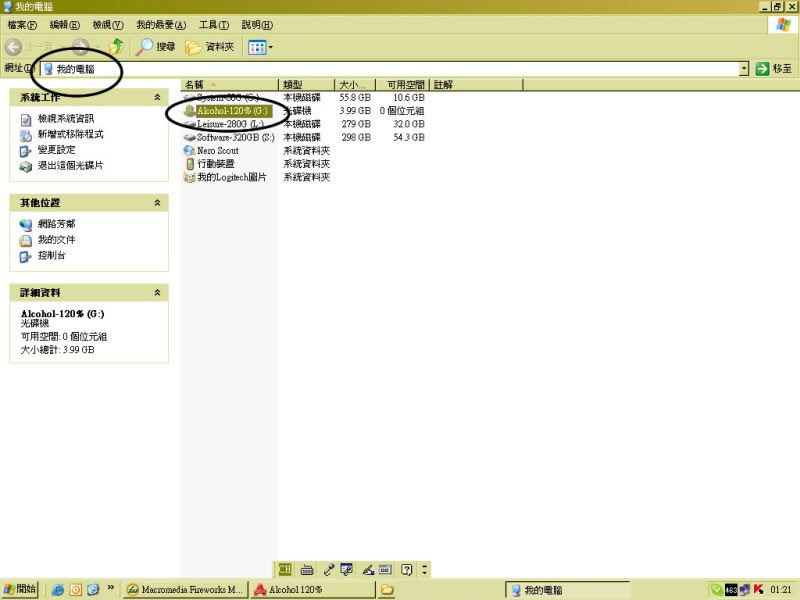Launch Internet Explorer from quick launch

58,590
